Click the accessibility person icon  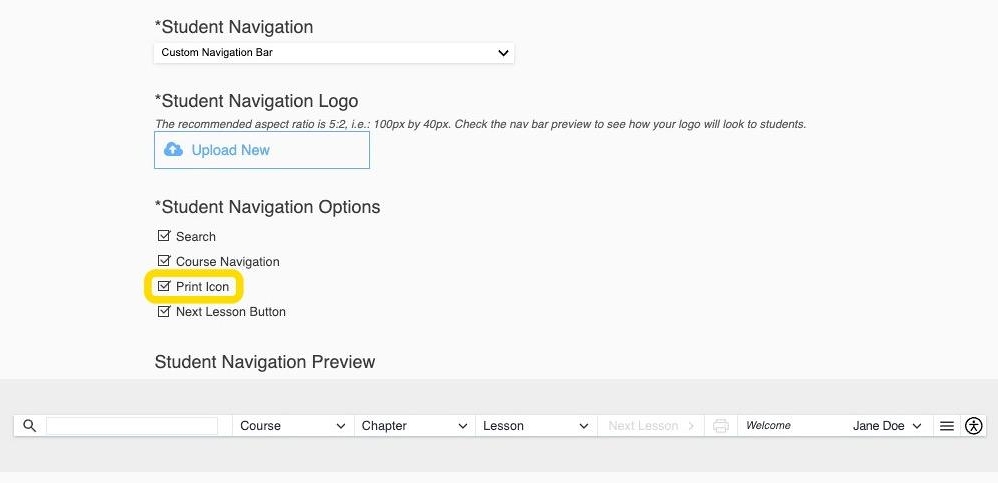tap(974, 426)
